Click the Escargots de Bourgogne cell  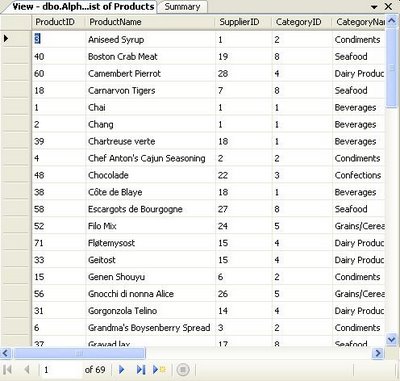click(150, 209)
